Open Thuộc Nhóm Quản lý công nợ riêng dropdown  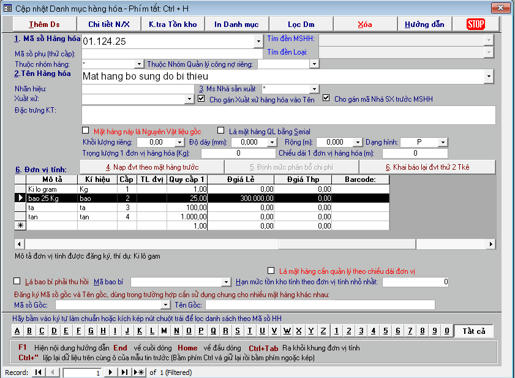tap(314, 64)
